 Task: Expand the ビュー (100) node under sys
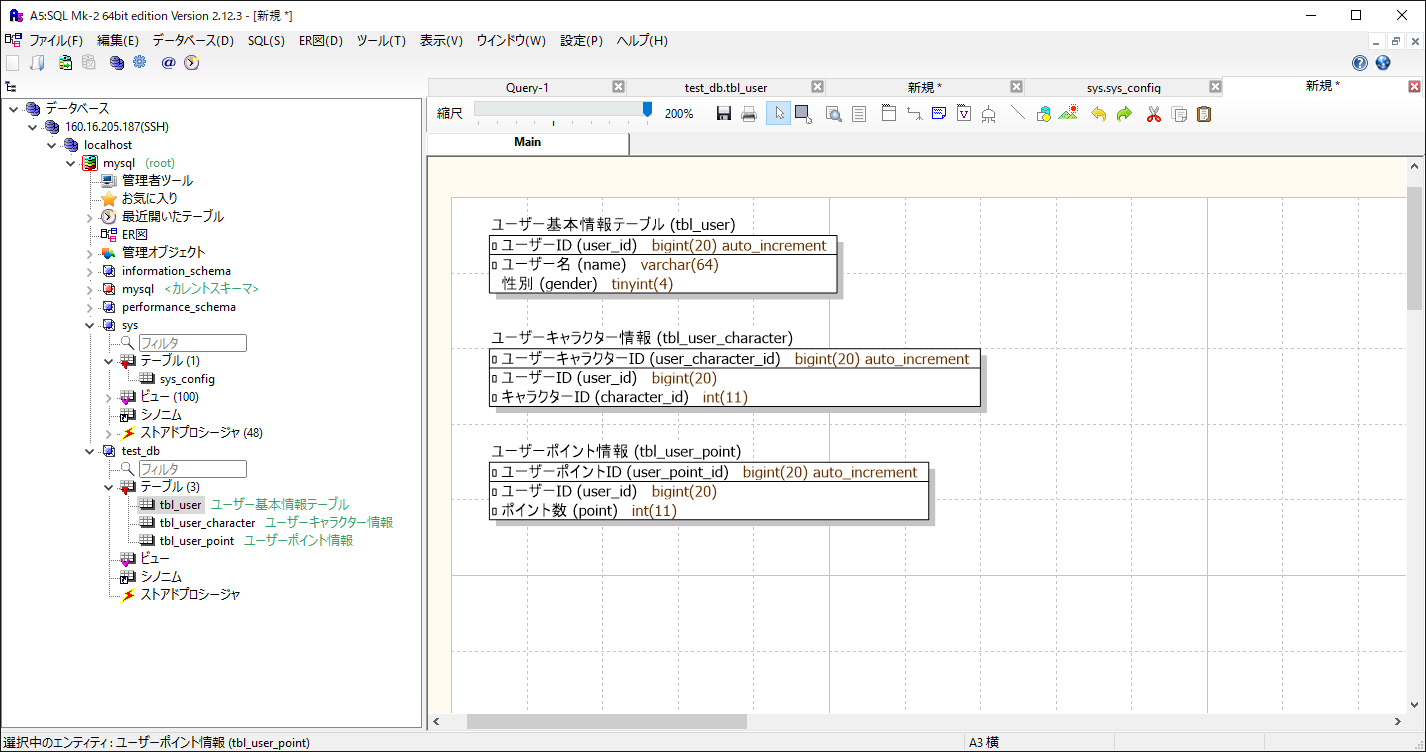click(106, 396)
